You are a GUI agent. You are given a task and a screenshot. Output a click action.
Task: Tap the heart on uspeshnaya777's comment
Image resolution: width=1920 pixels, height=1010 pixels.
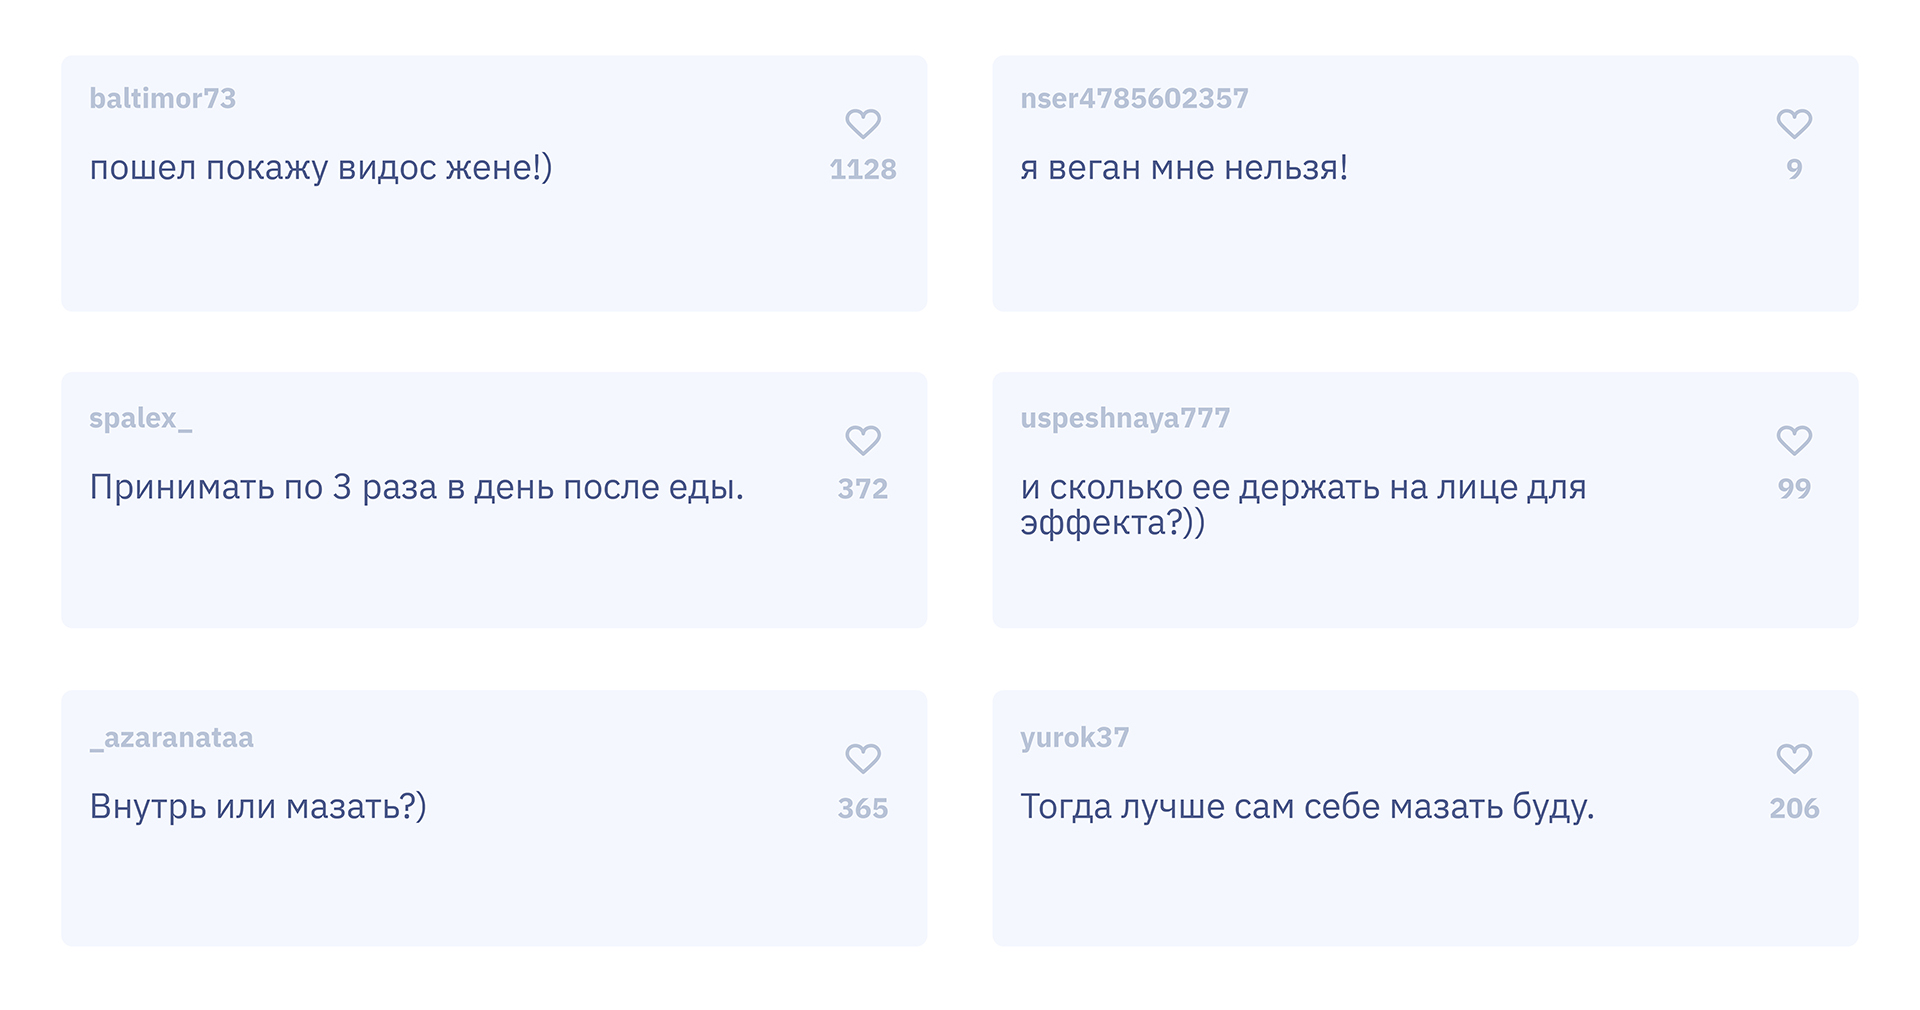(1793, 441)
